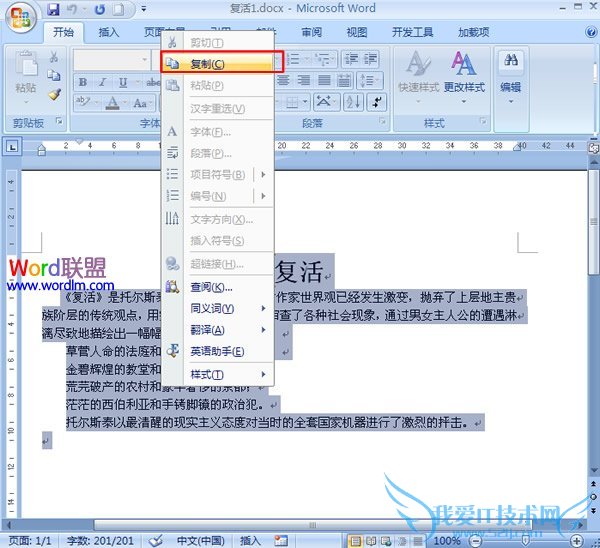Click the spelling check icon in status bar

(x=156, y=540)
